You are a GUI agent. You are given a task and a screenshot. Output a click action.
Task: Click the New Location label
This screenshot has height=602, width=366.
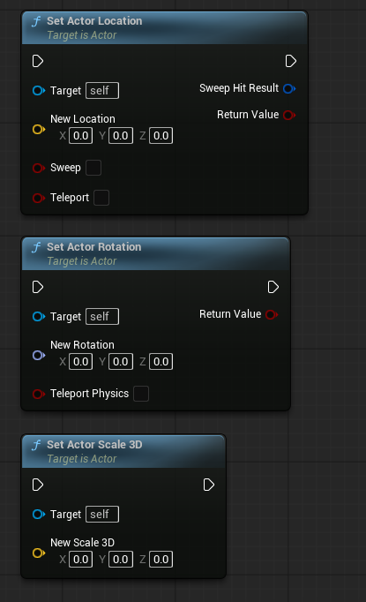pyautogui.click(x=83, y=119)
